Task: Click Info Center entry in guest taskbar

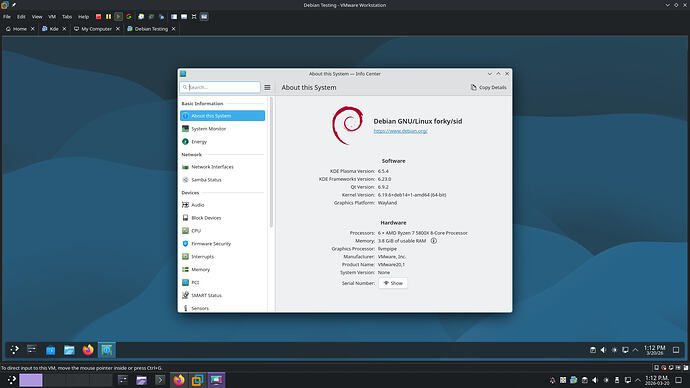Action: 106,350
